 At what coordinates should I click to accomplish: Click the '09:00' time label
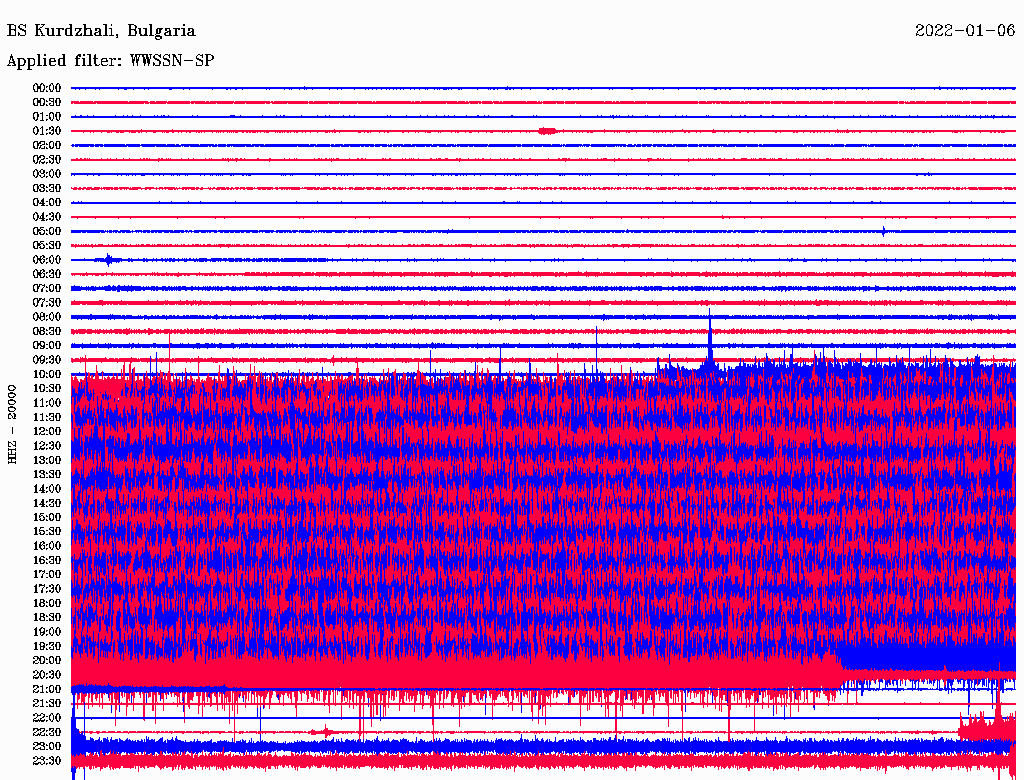click(47, 345)
